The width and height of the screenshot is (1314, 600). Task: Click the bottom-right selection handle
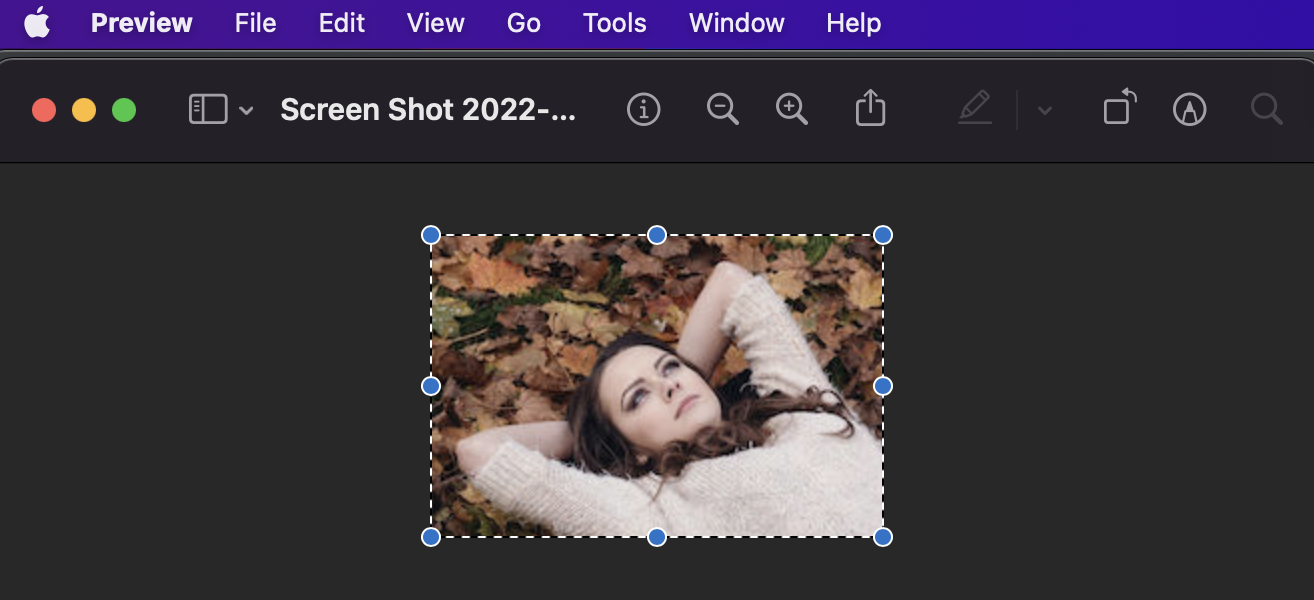tap(883, 537)
